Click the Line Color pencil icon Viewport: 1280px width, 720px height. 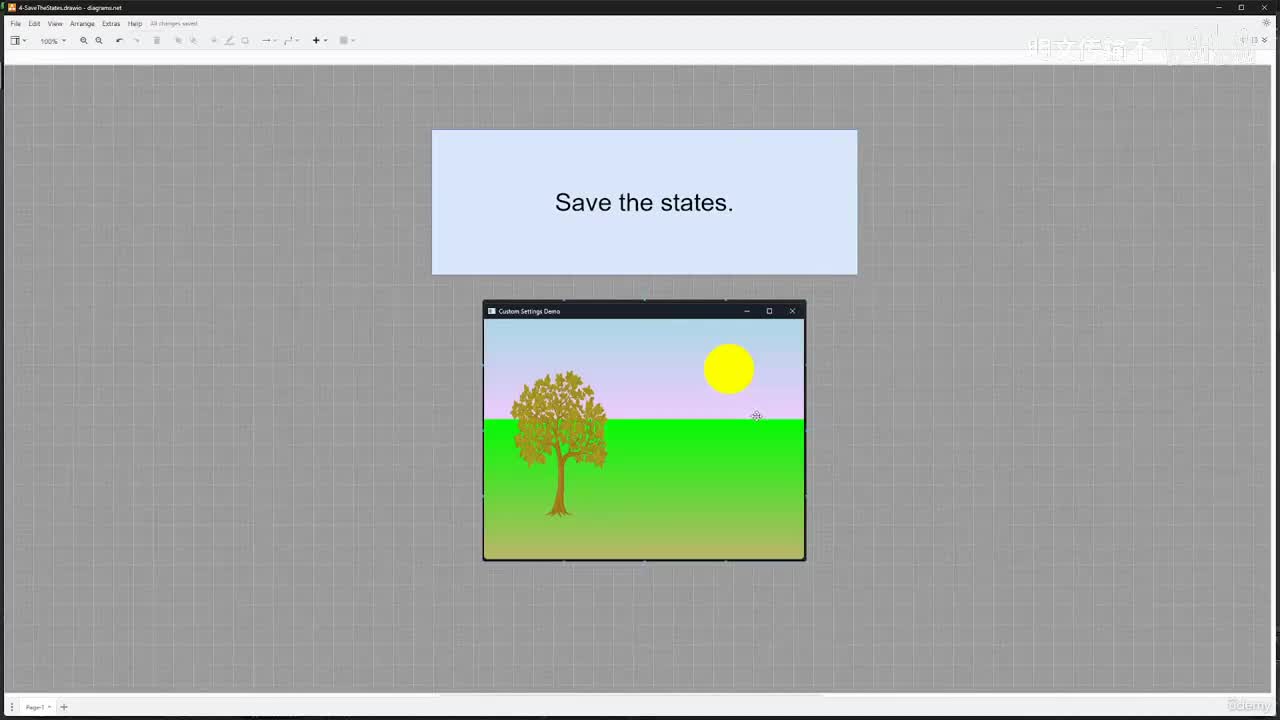pyautogui.click(x=229, y=41)
